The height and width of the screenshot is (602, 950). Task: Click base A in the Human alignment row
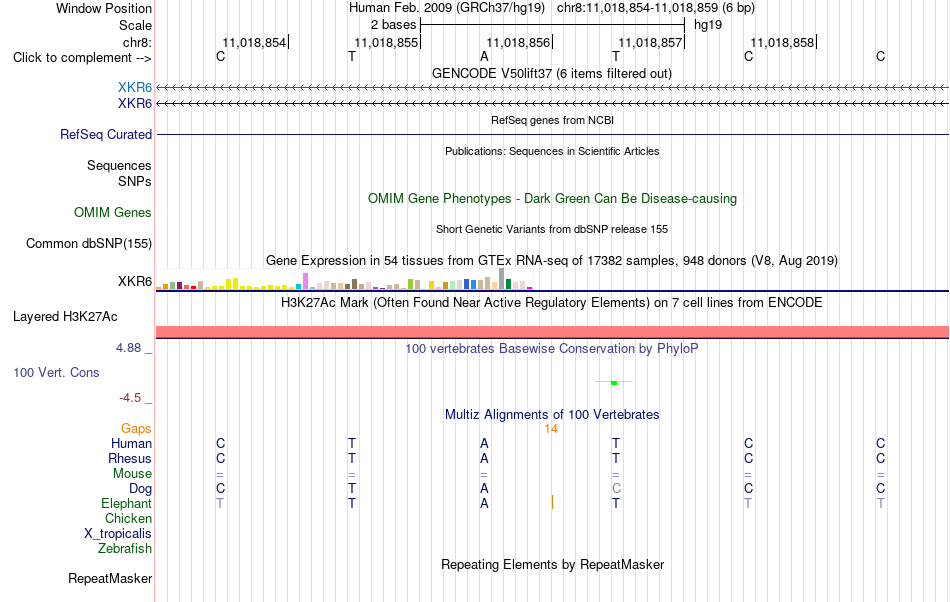(x=484, y=443)
